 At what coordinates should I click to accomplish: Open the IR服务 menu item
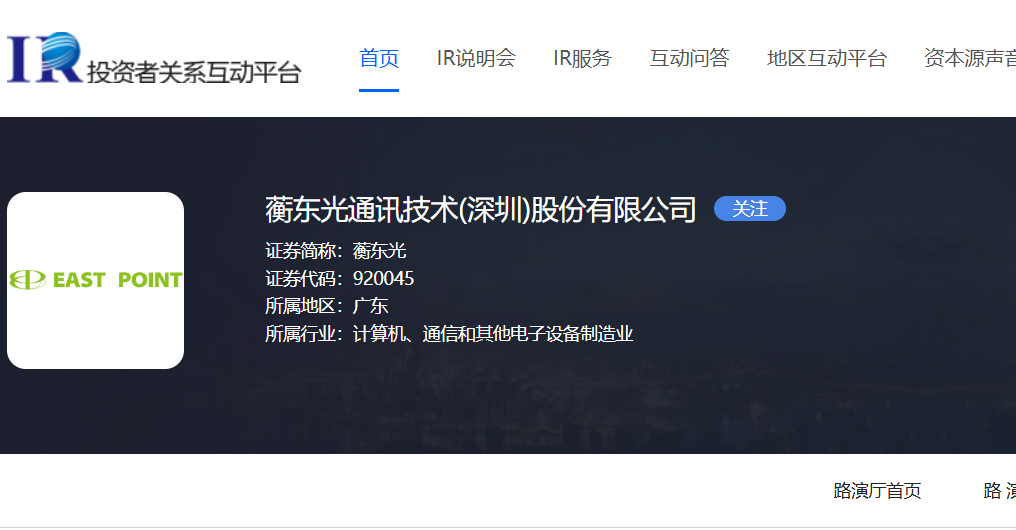click(x=583, y=58)
